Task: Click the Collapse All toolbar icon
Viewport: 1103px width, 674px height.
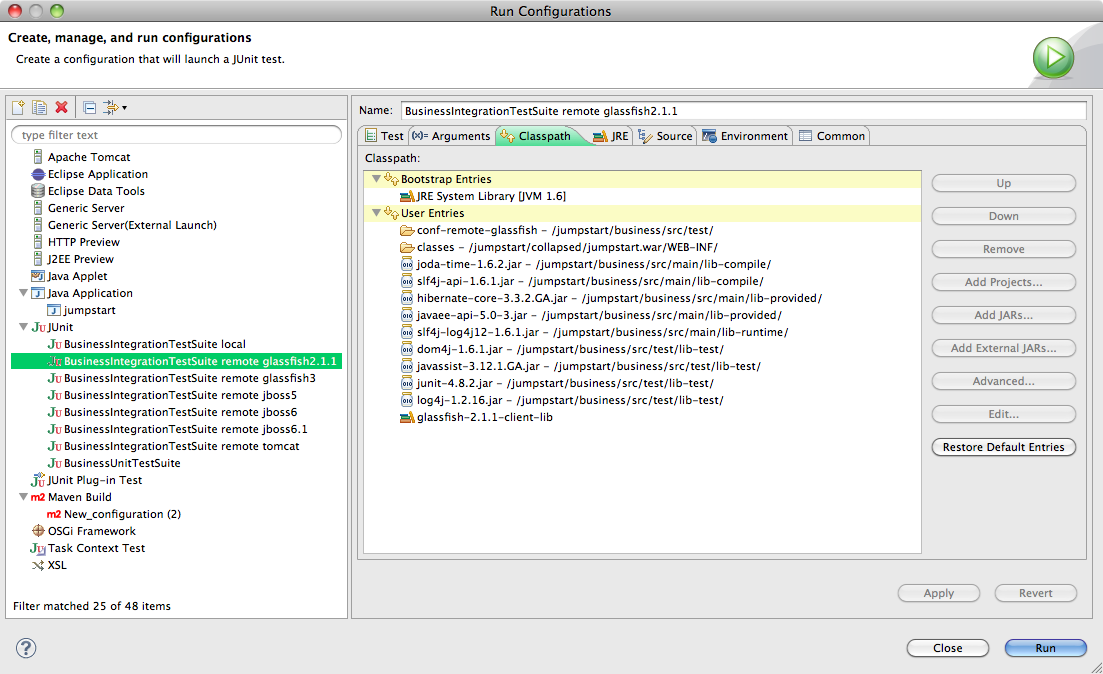Action: 89,108
